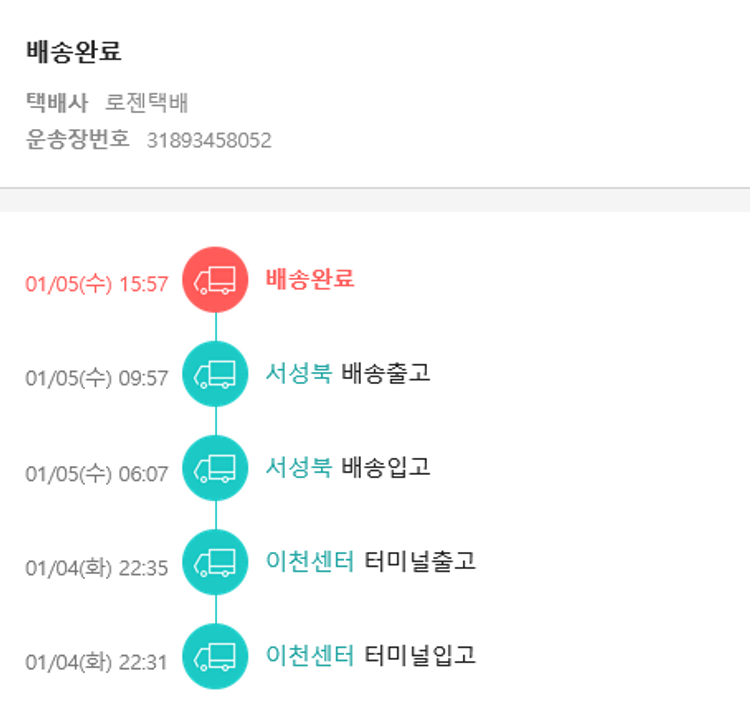Select the tracking number 31893458052
This screenshot has width=750, height=715.
tap(209, 140)
